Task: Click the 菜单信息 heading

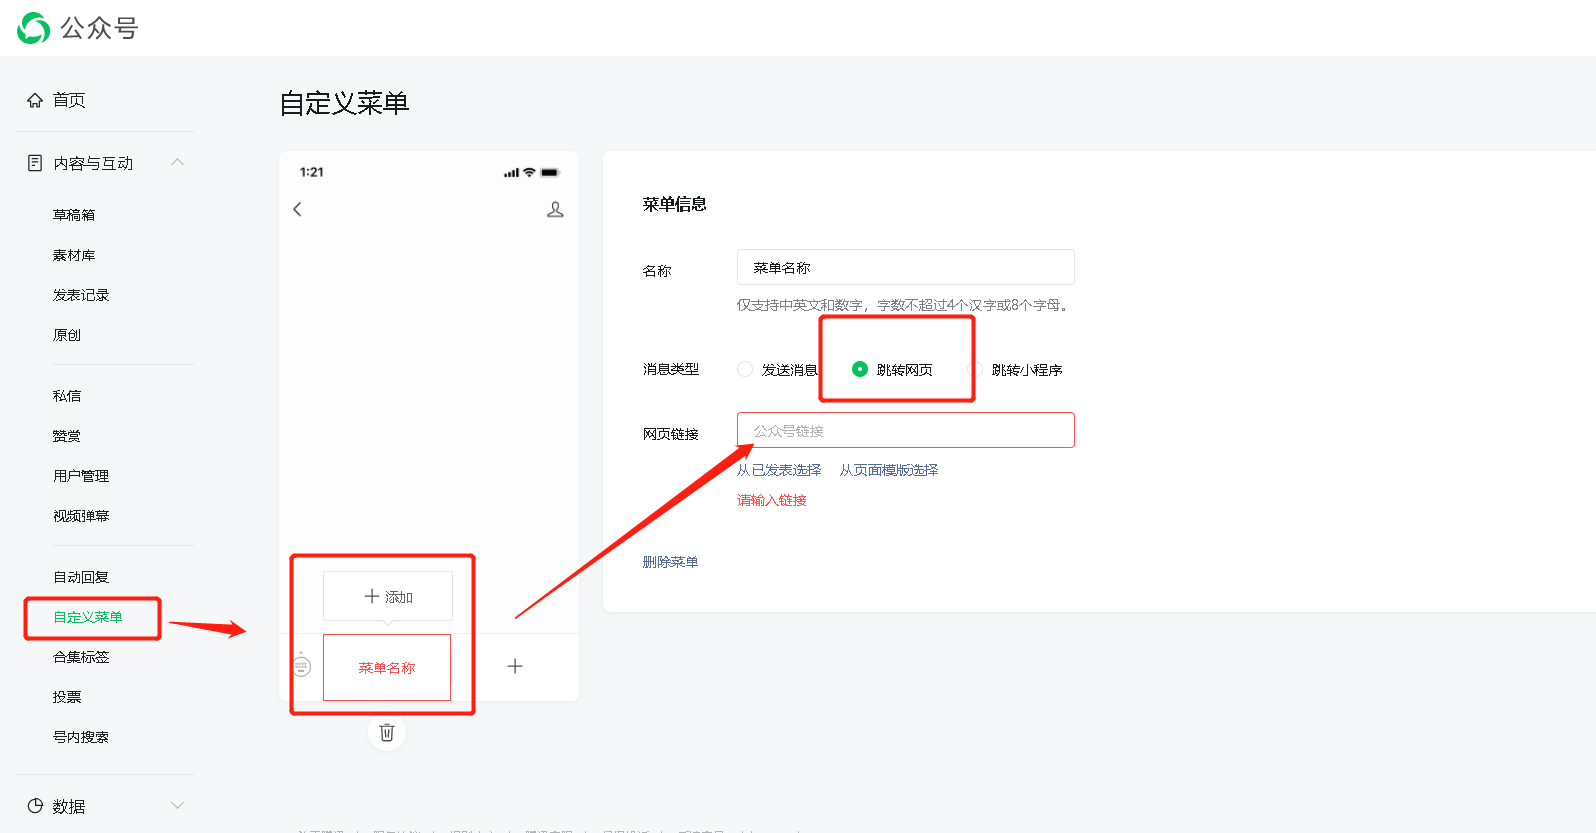Action: [x=675, y=204]
